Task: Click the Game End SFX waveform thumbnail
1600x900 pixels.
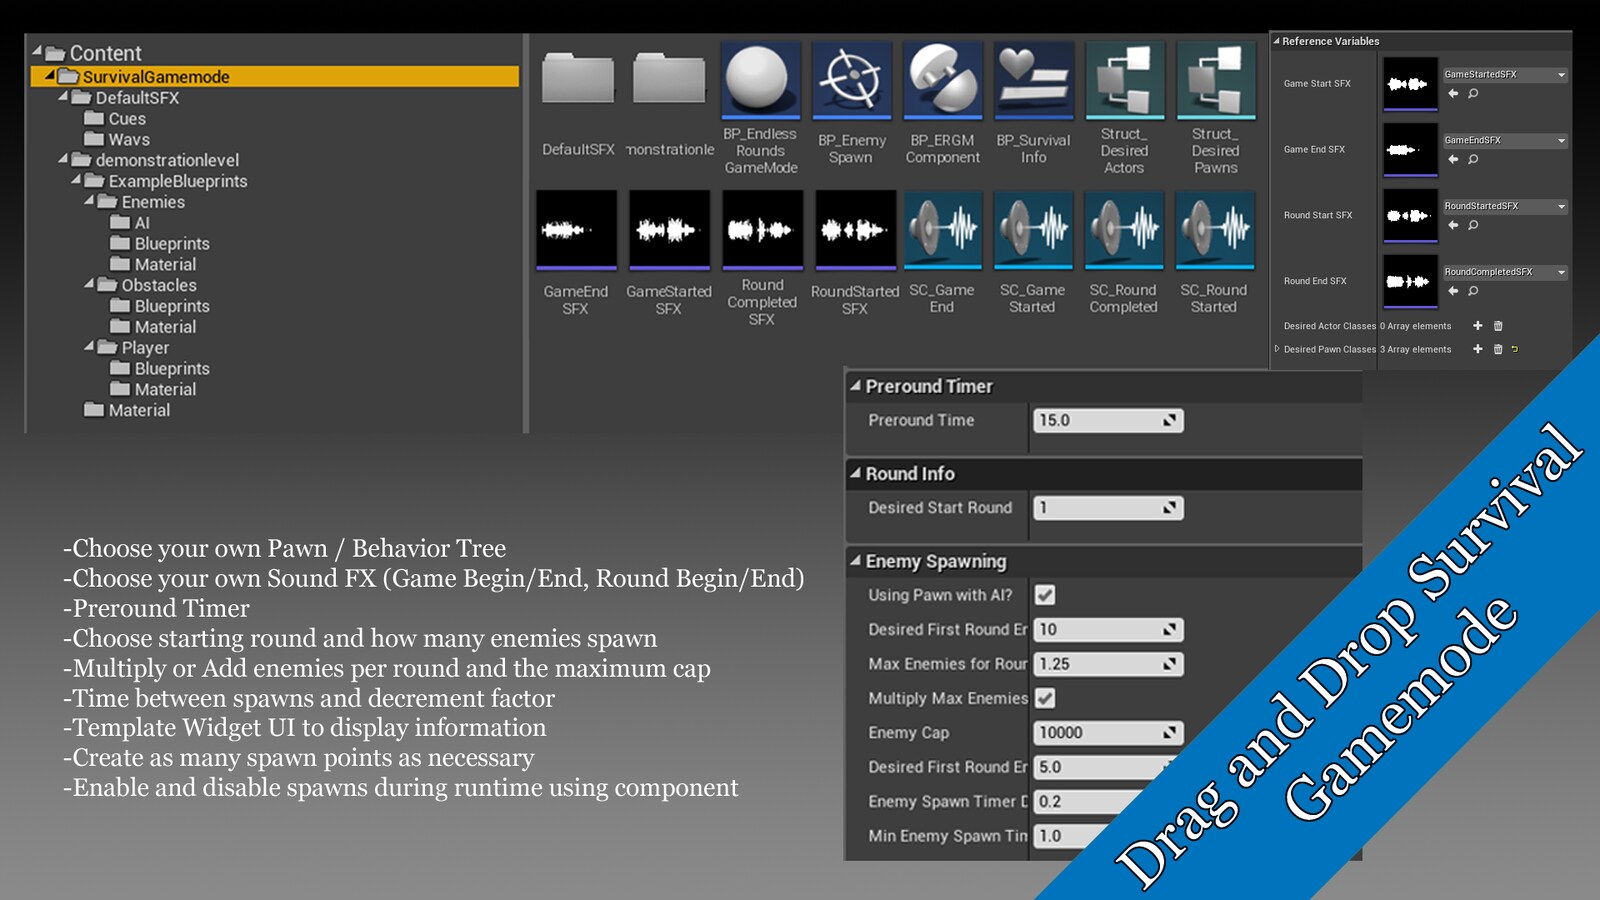Action: 1410,150
